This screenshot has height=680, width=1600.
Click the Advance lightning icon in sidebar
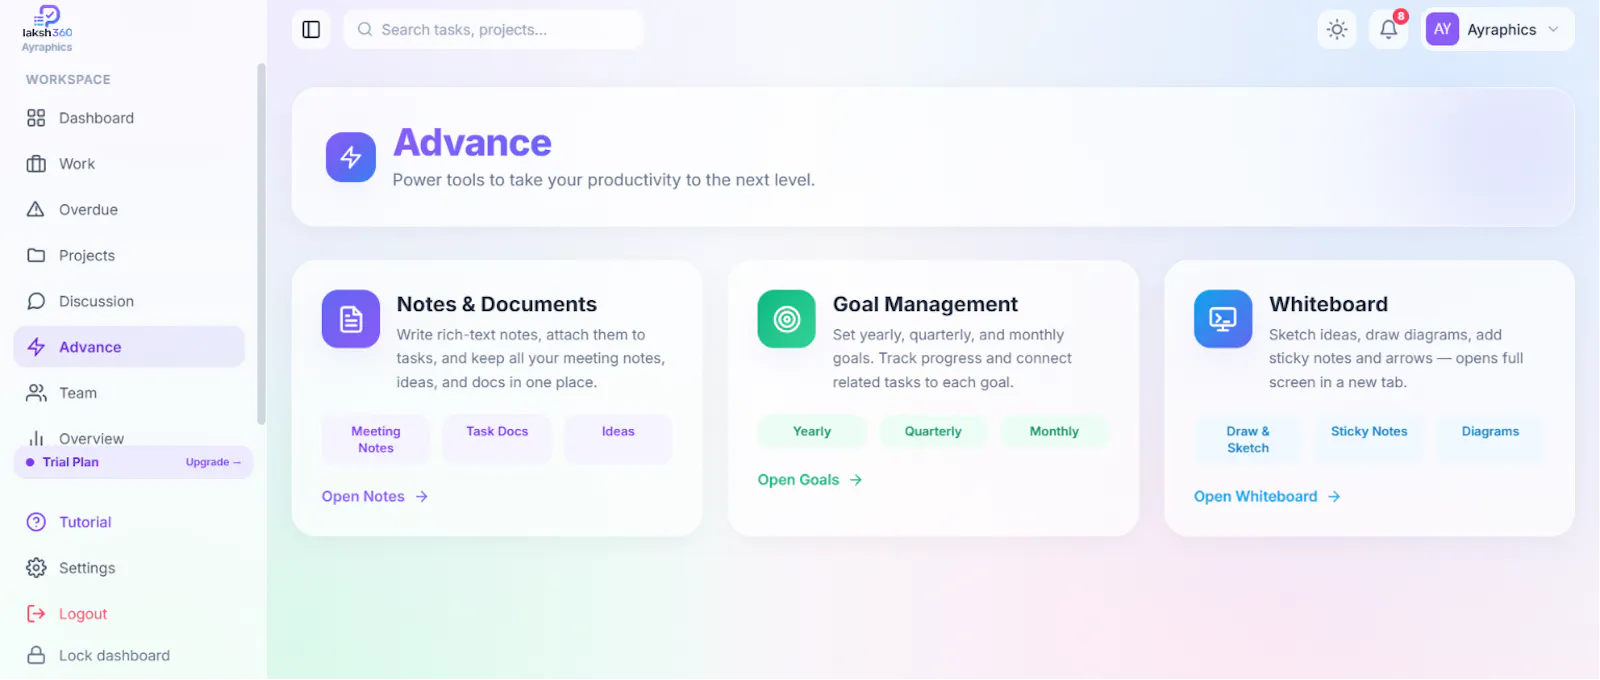(36, 347)
